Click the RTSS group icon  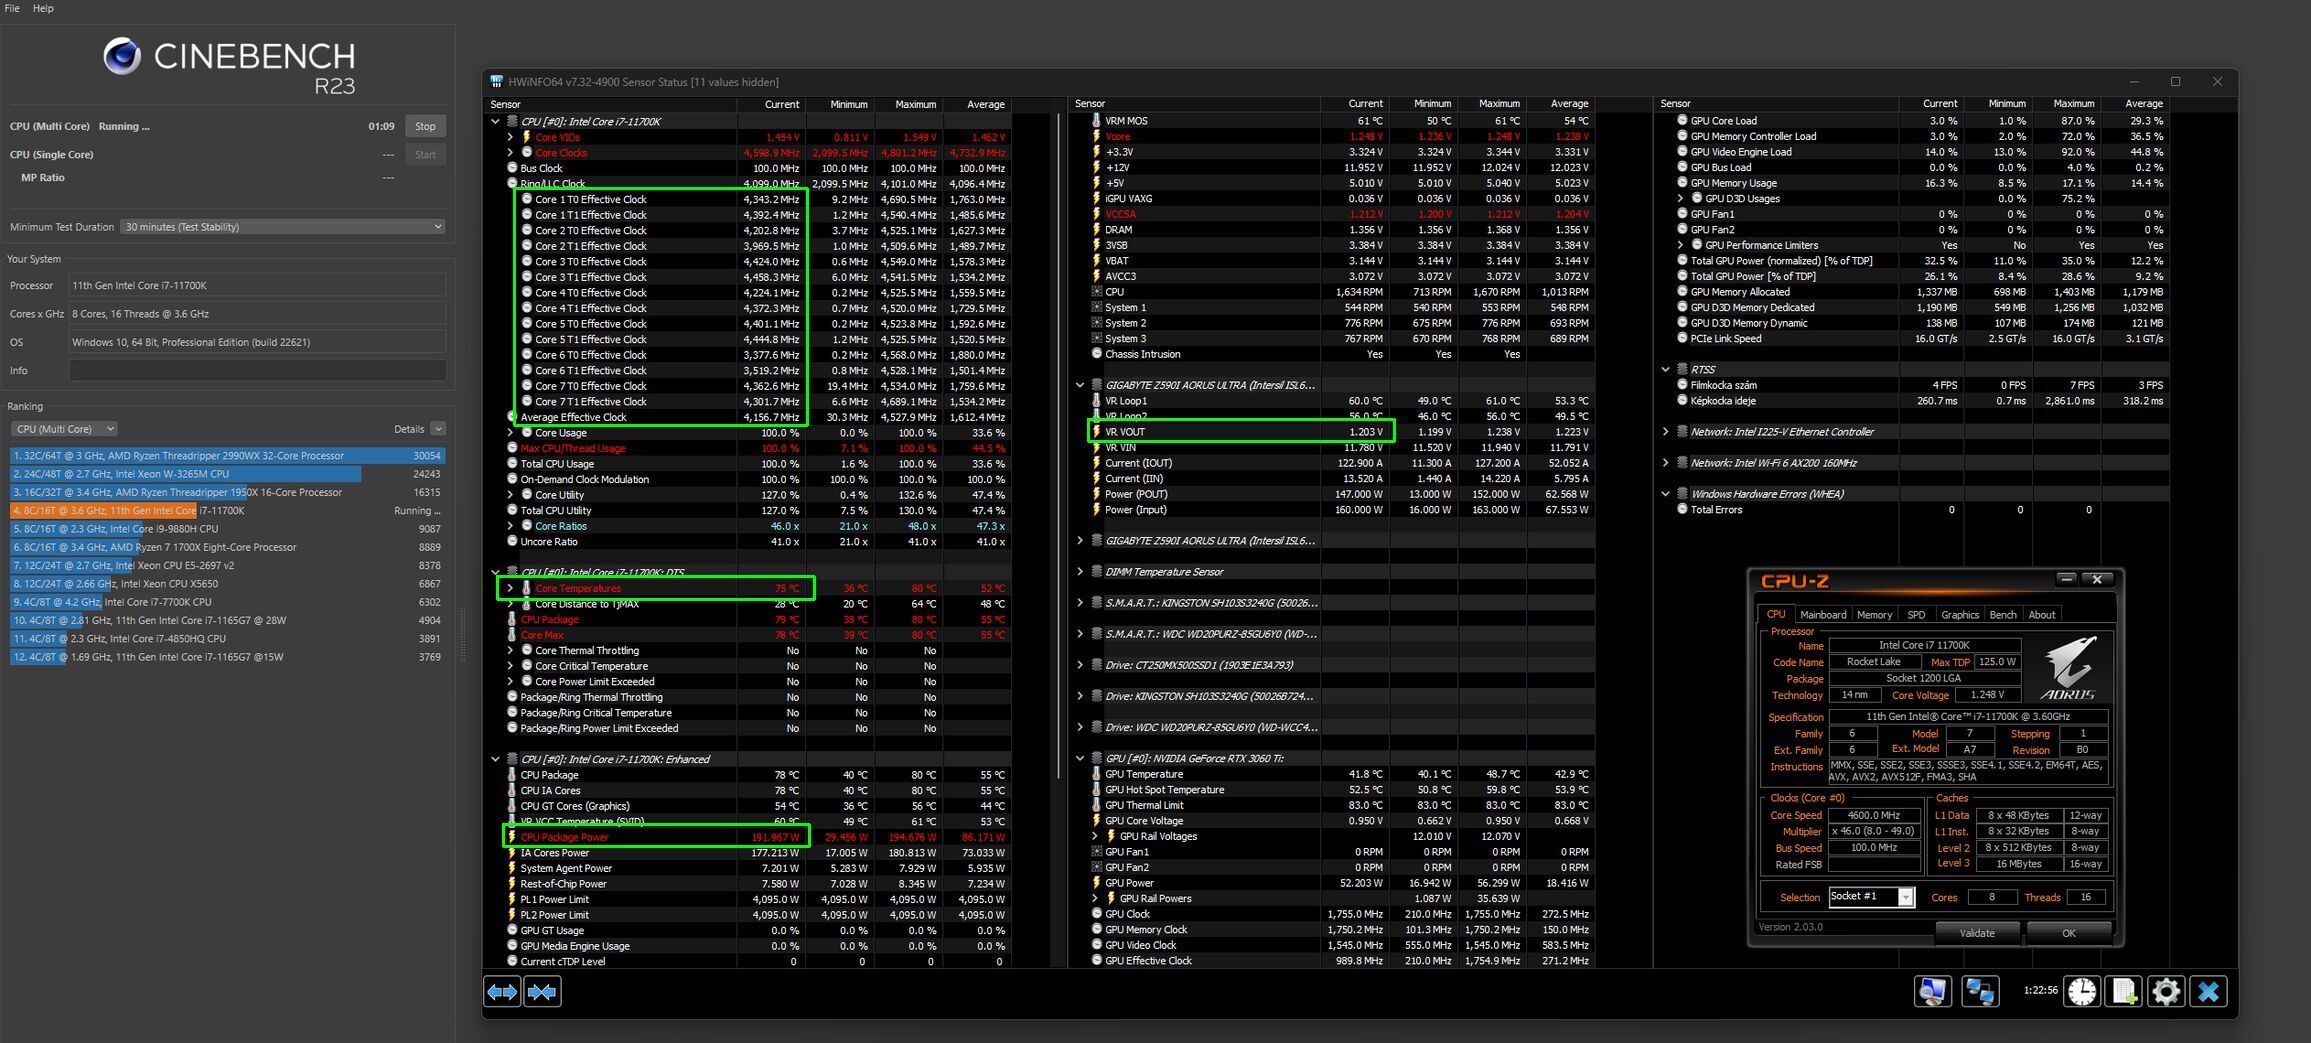(x=1682, y=369)
